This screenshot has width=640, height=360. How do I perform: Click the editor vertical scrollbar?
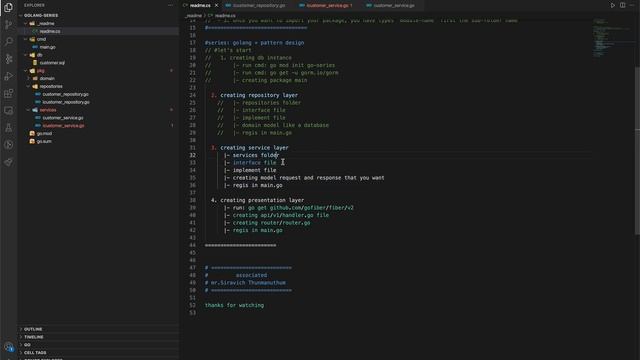(x=637, y=151)
